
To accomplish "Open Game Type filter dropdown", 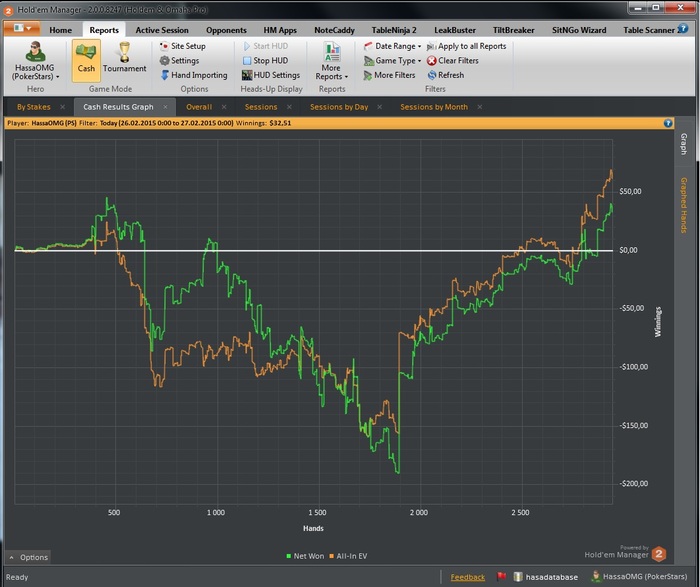I will pos(392,60).
